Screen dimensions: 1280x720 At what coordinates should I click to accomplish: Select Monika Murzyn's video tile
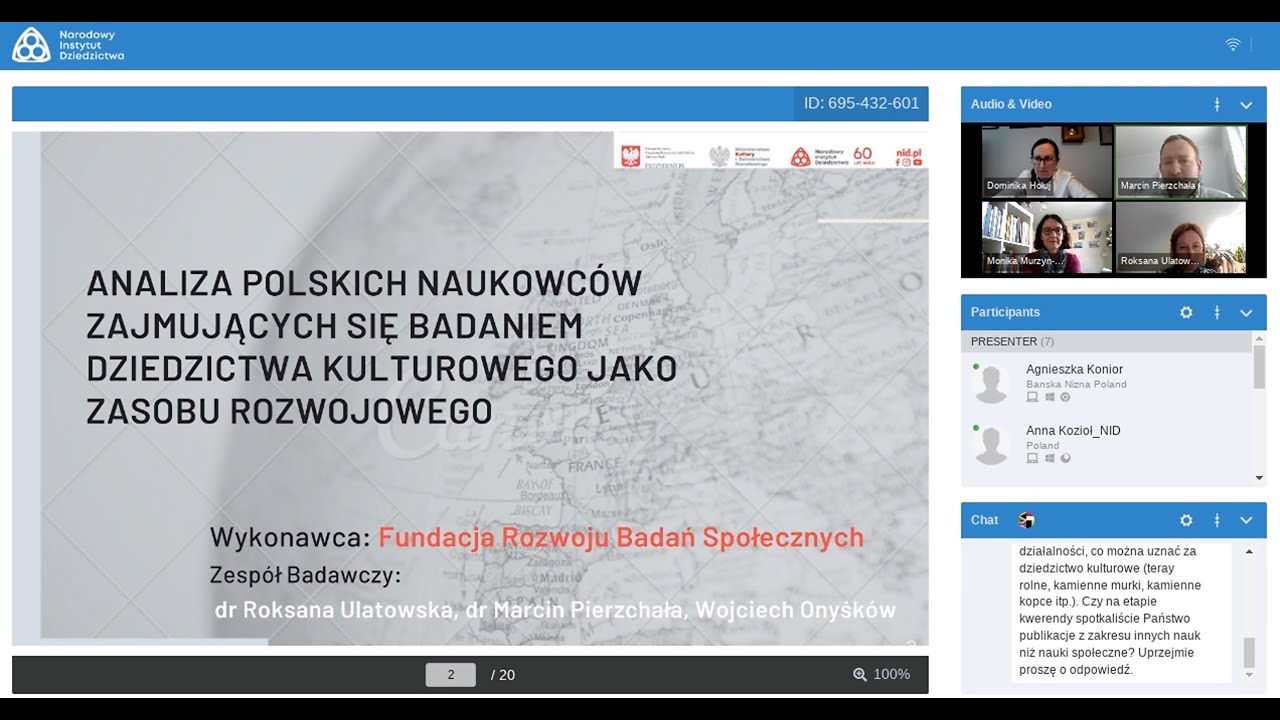(x=1047, y=237)
